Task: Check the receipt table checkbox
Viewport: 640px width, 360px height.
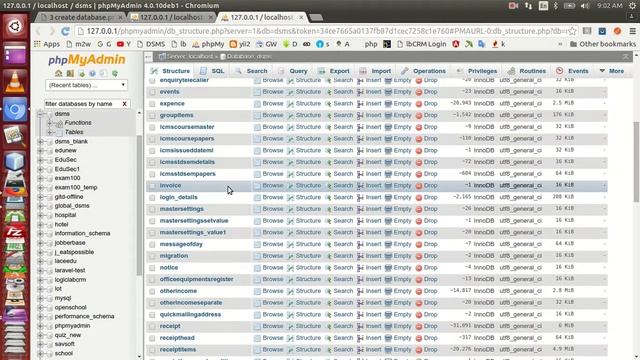Action: click(152, 327)
